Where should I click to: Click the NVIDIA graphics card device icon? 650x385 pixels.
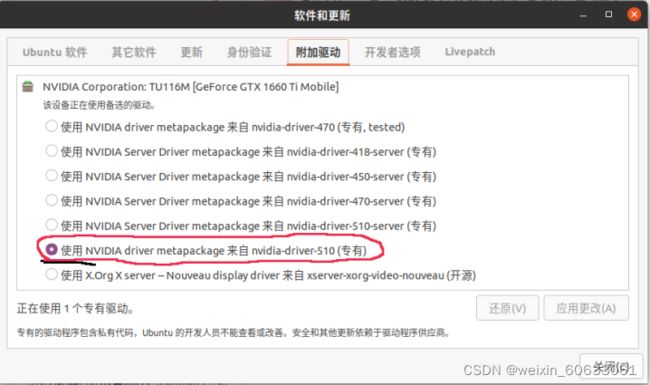28,87
